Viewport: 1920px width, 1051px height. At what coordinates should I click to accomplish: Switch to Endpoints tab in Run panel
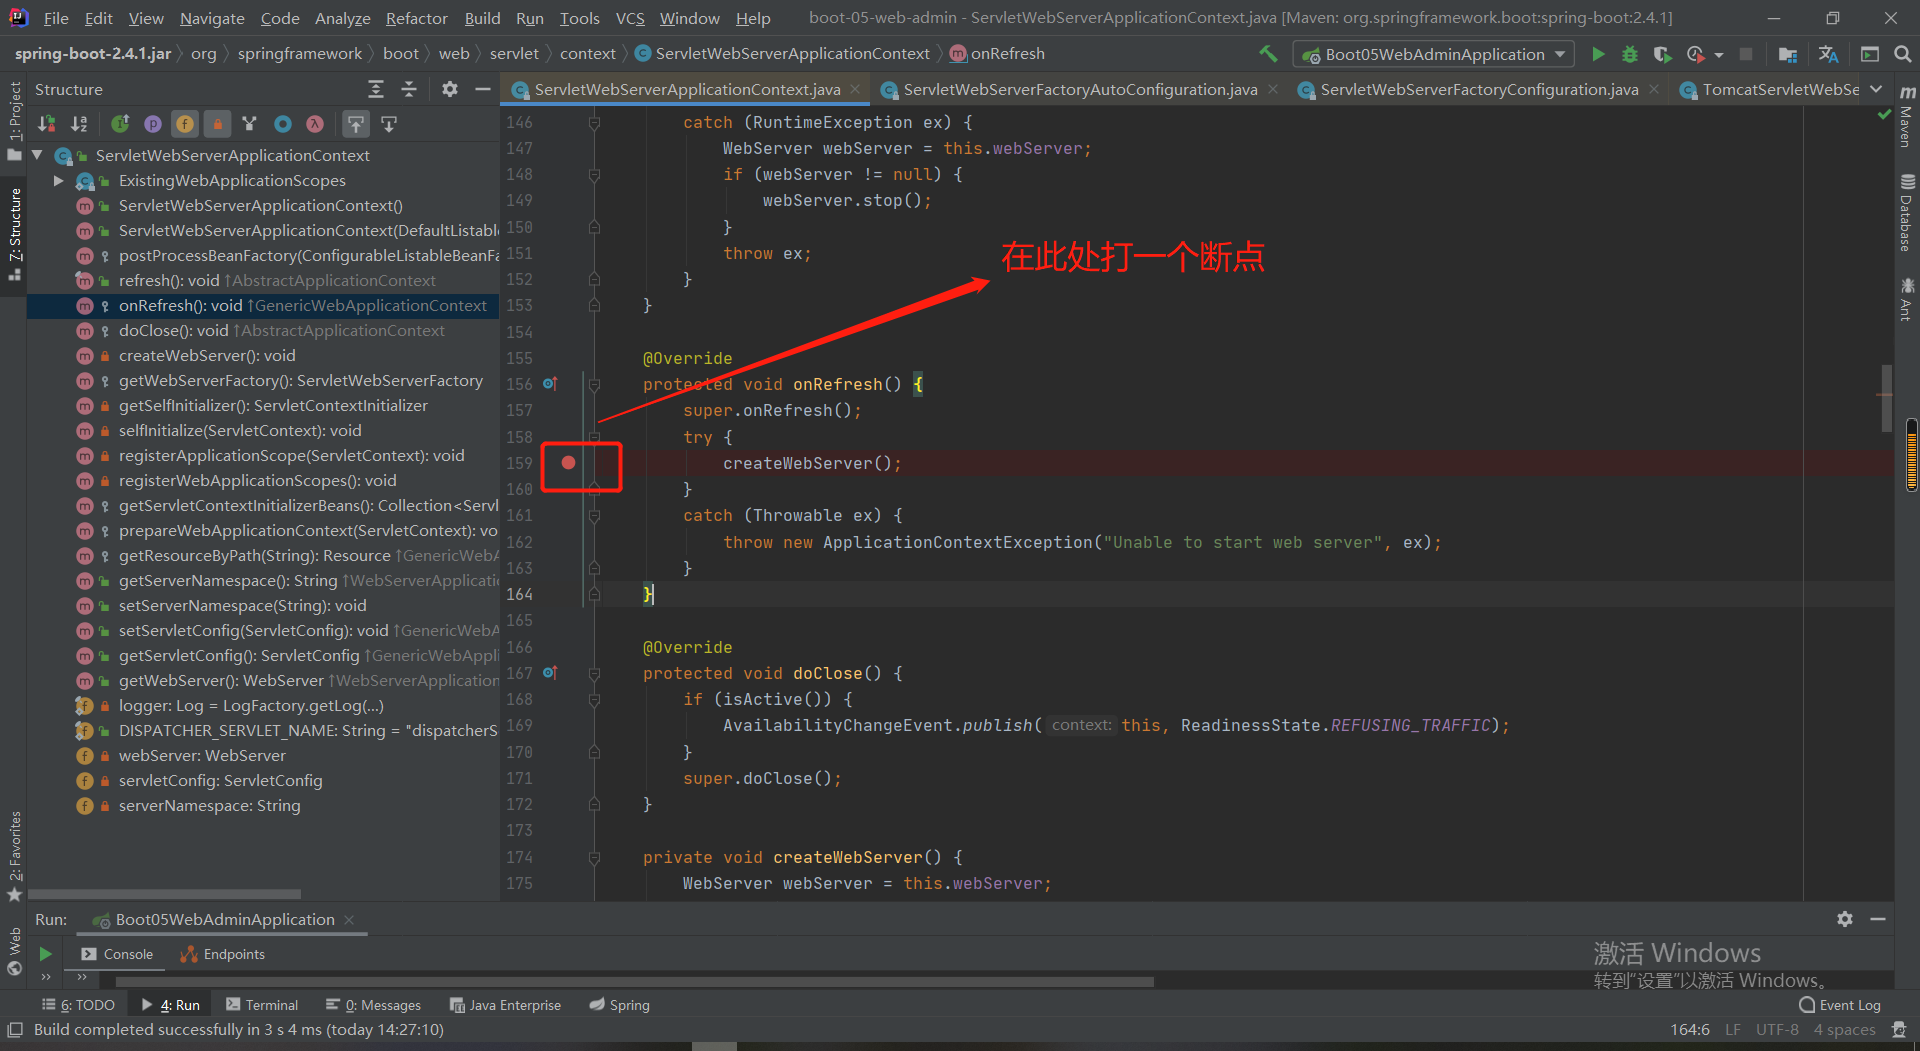(x=222, y=954)
